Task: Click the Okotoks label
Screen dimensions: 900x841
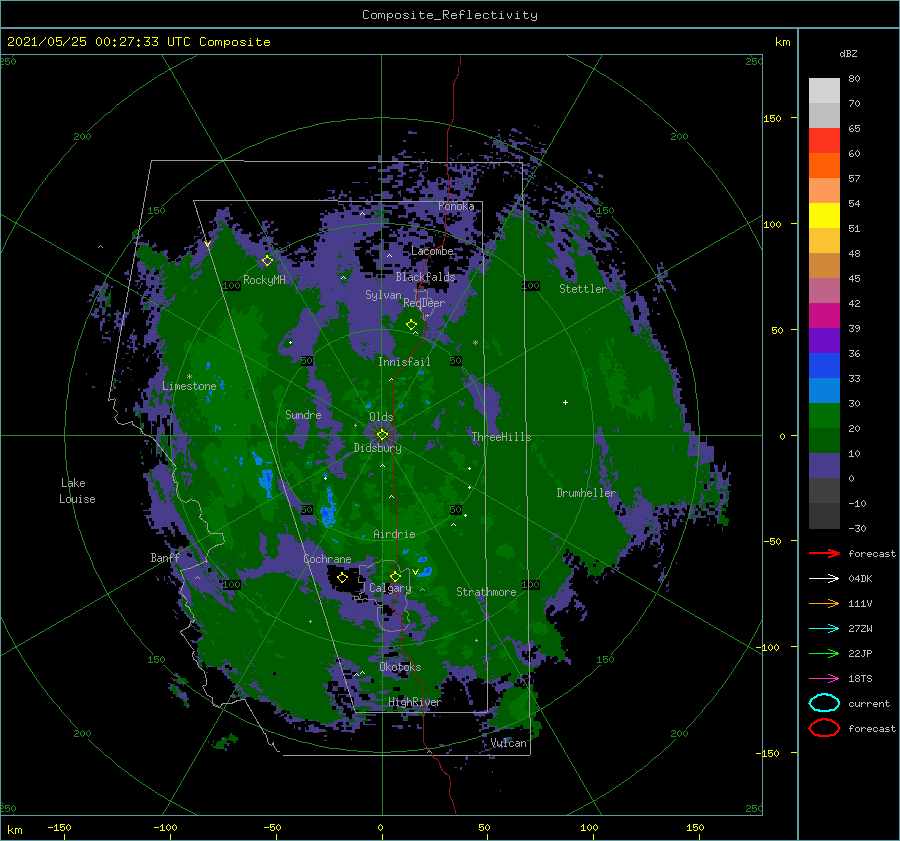Action: 400,667
